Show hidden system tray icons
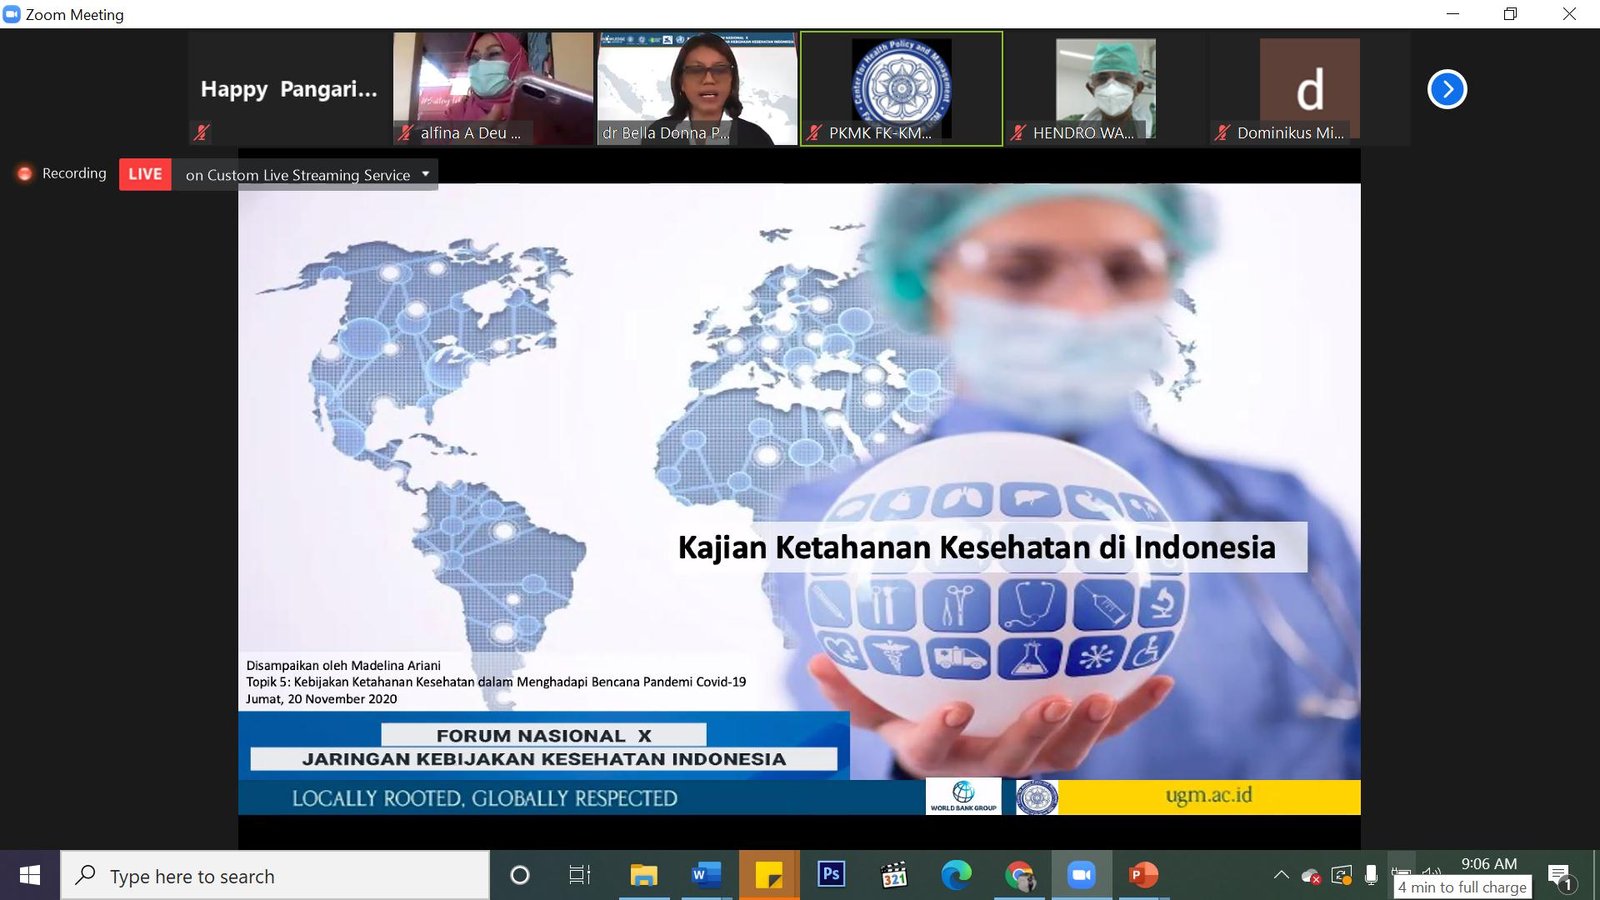 1281,875
